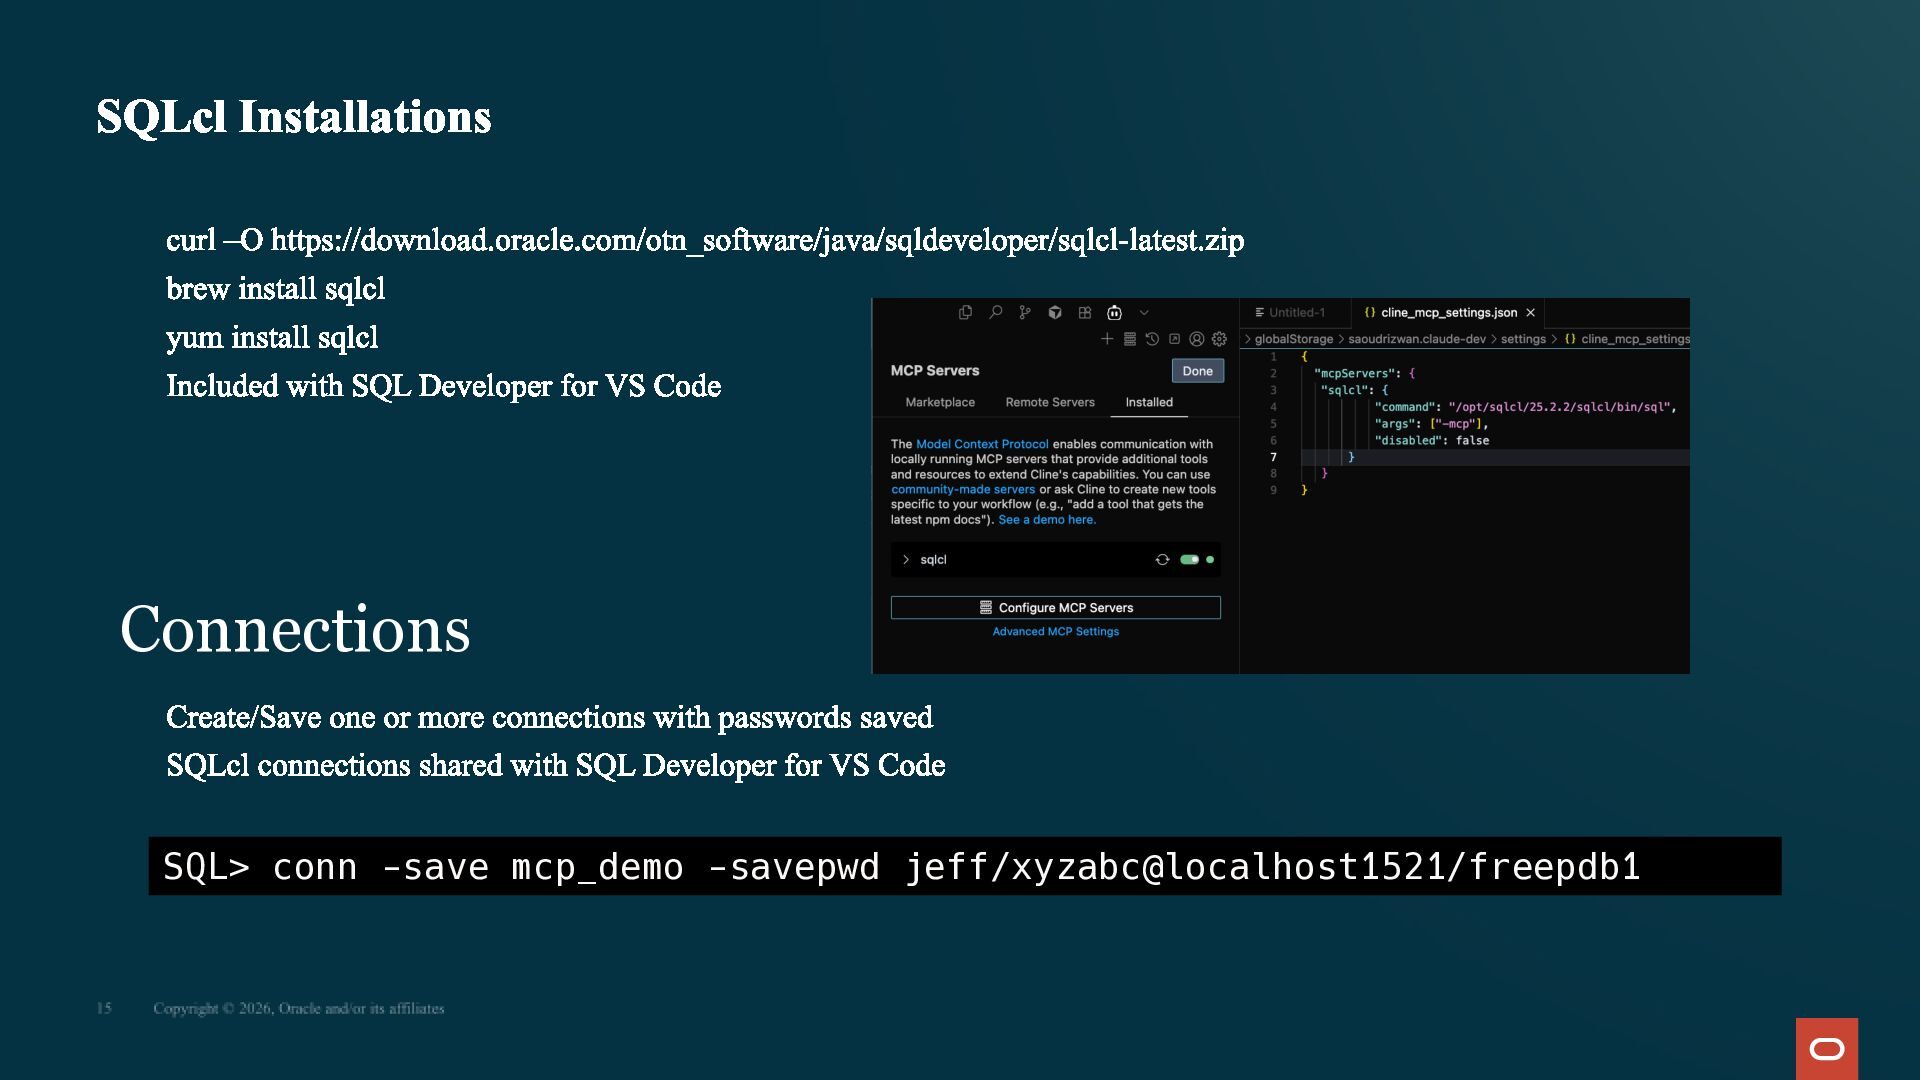Switch to the Marketplace tab
1920x1080 pixels.
[940, 402]
